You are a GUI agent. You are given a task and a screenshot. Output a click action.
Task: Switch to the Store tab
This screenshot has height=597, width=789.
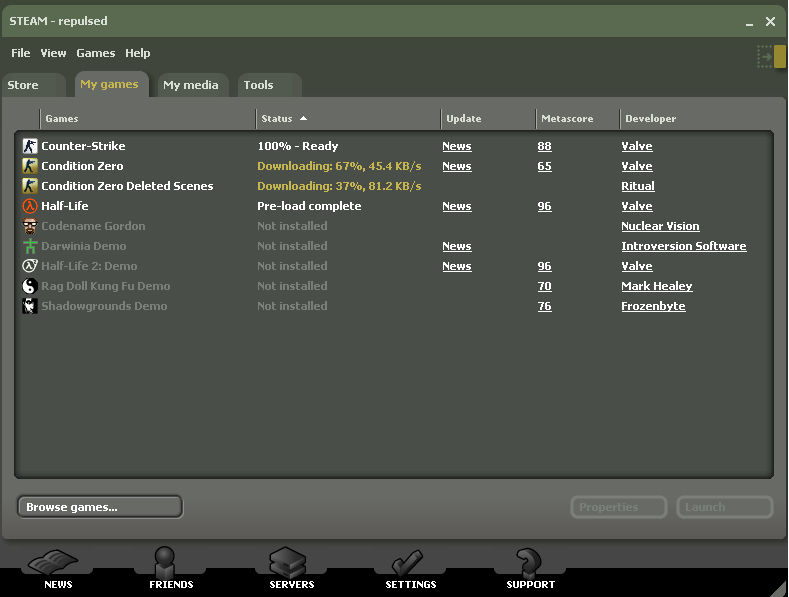(x=33, y=85)
